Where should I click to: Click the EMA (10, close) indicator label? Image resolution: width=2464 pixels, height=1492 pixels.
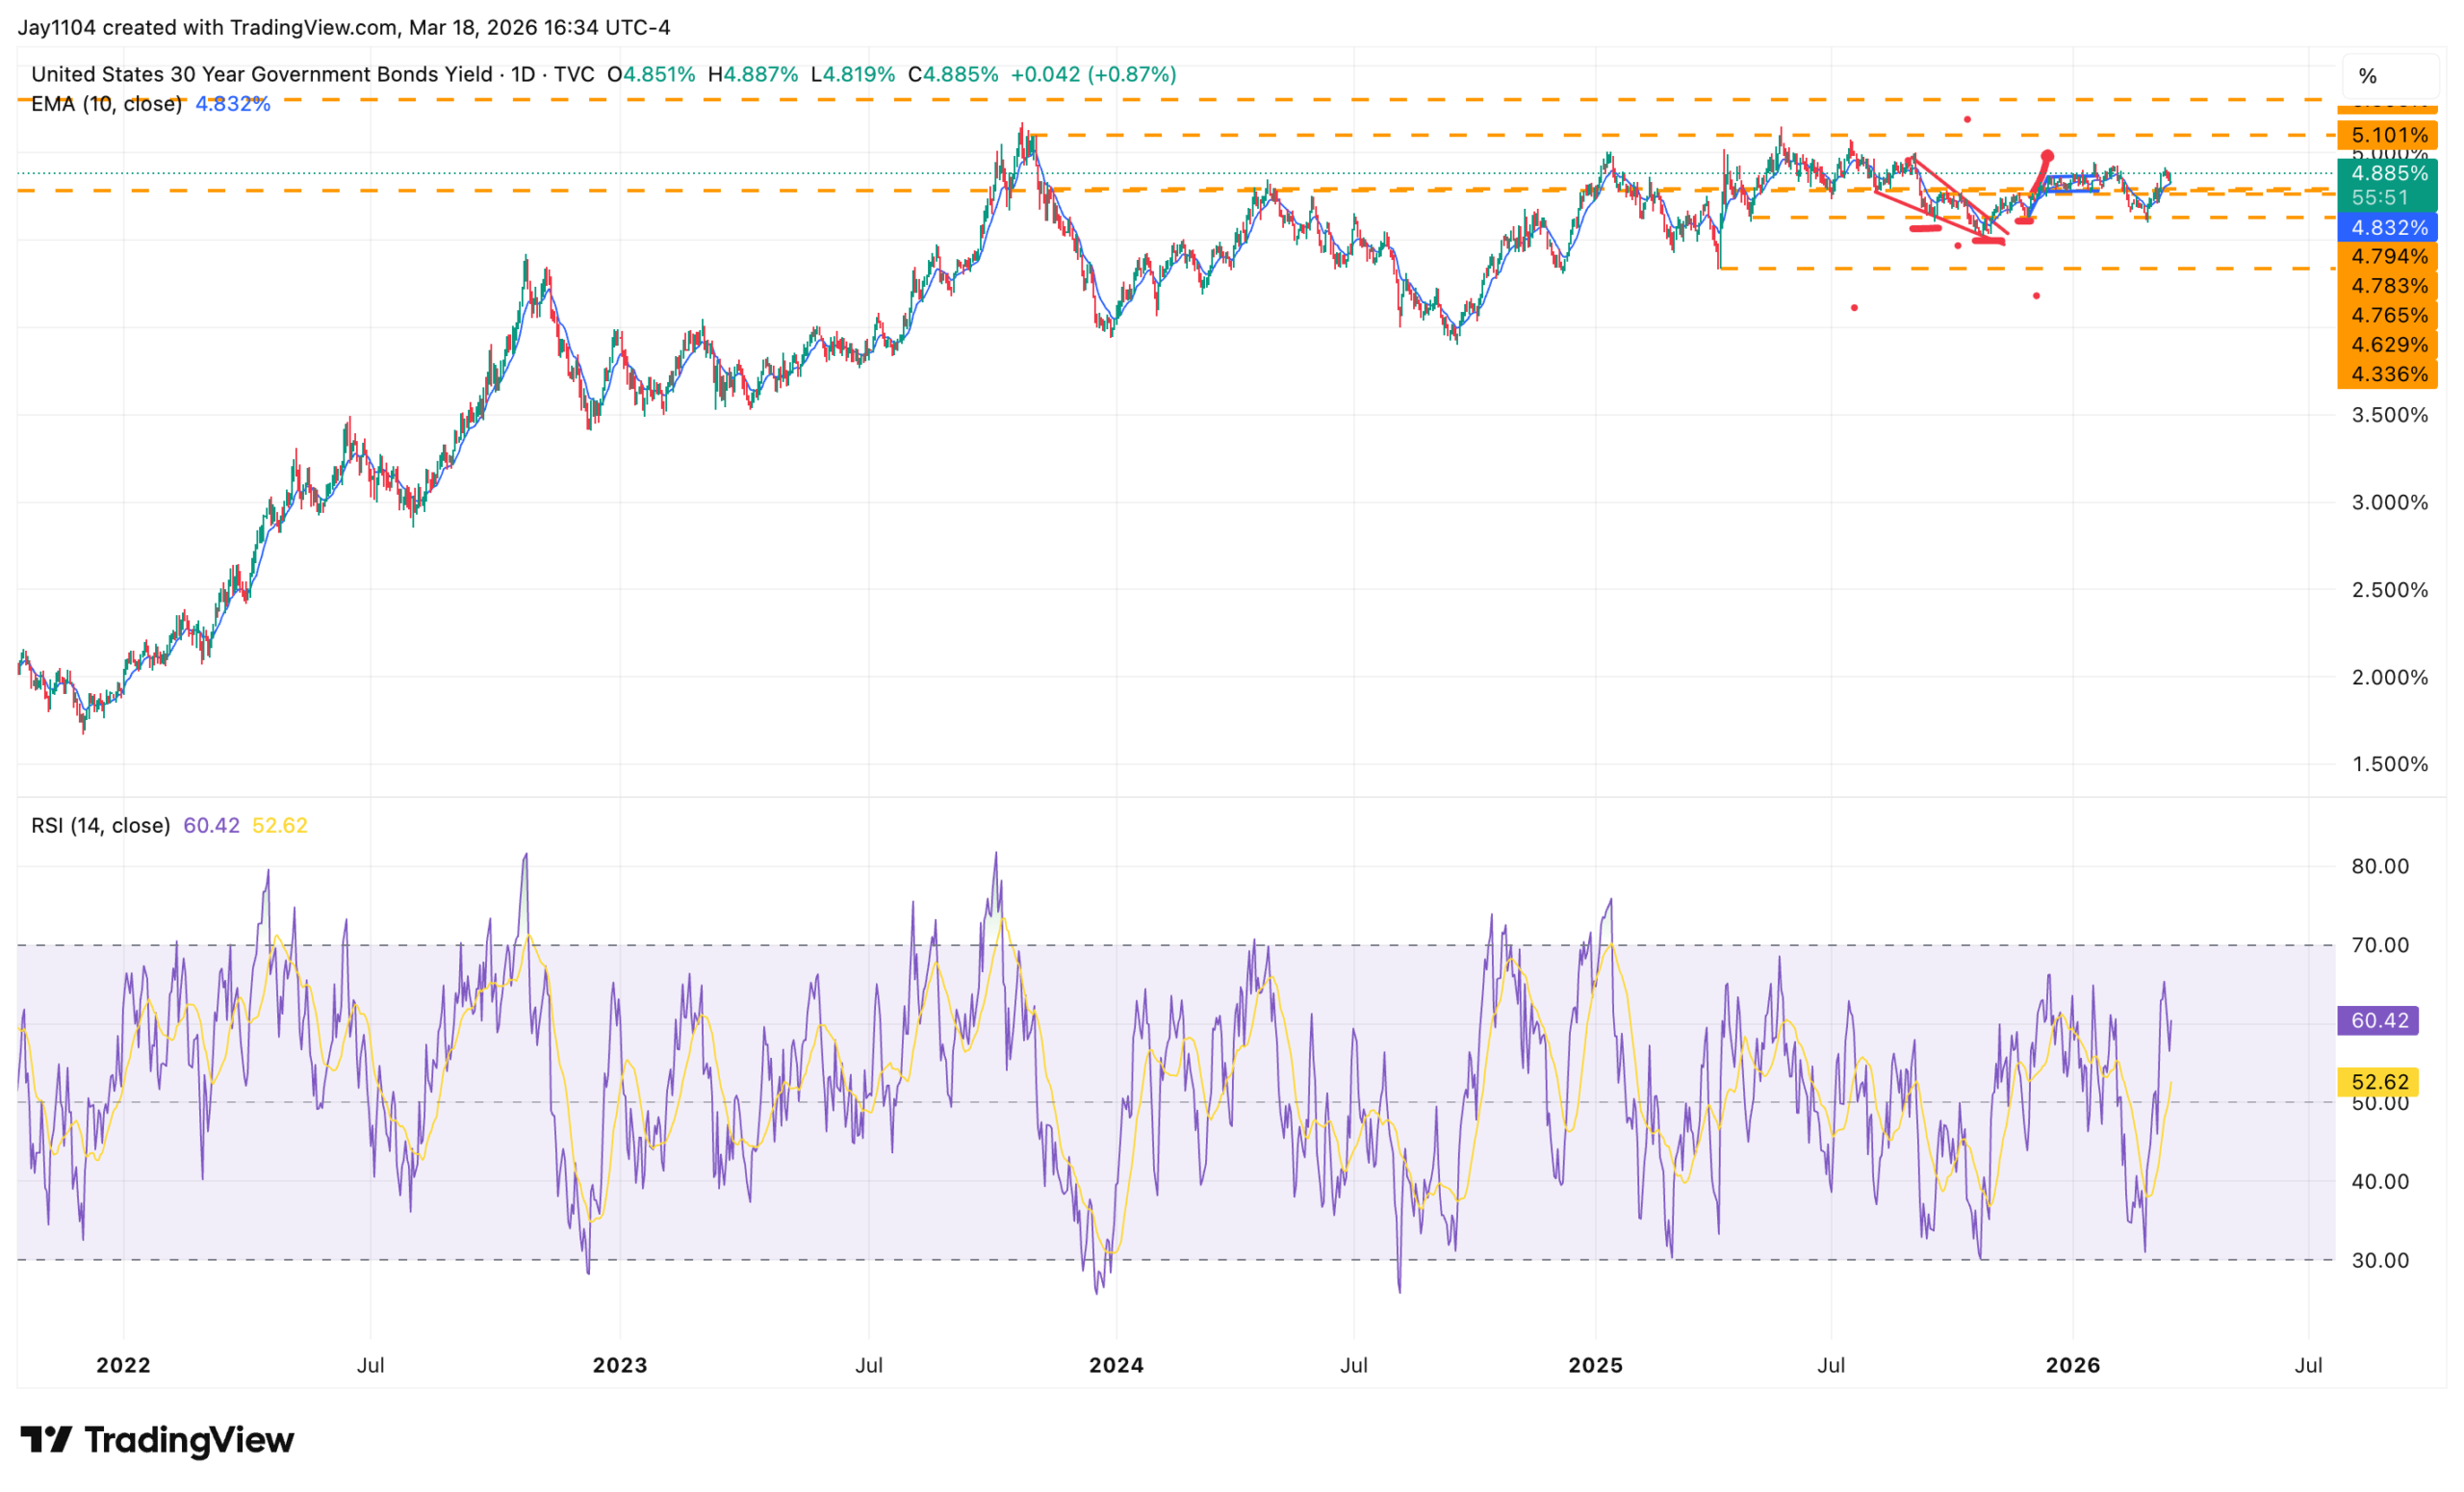coord(106,104)
